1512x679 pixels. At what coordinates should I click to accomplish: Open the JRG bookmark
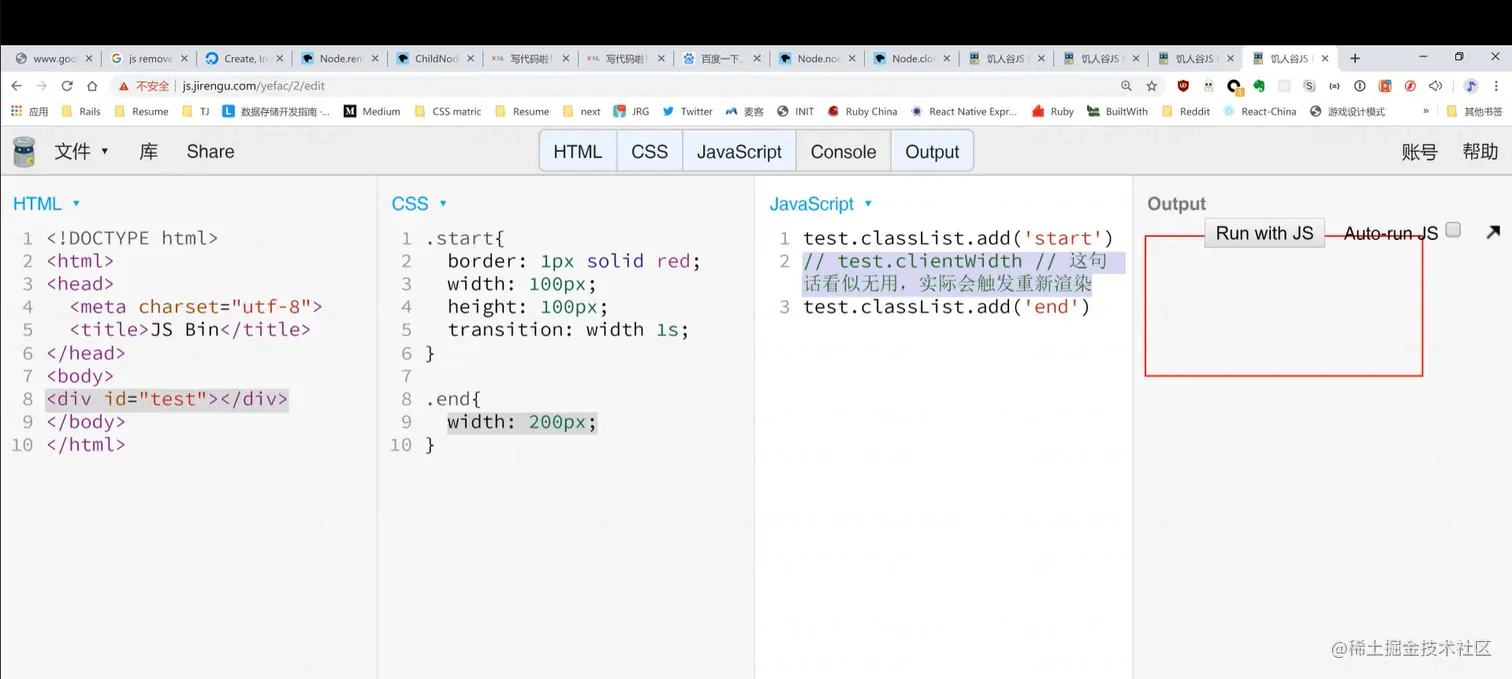click(631, 112)
